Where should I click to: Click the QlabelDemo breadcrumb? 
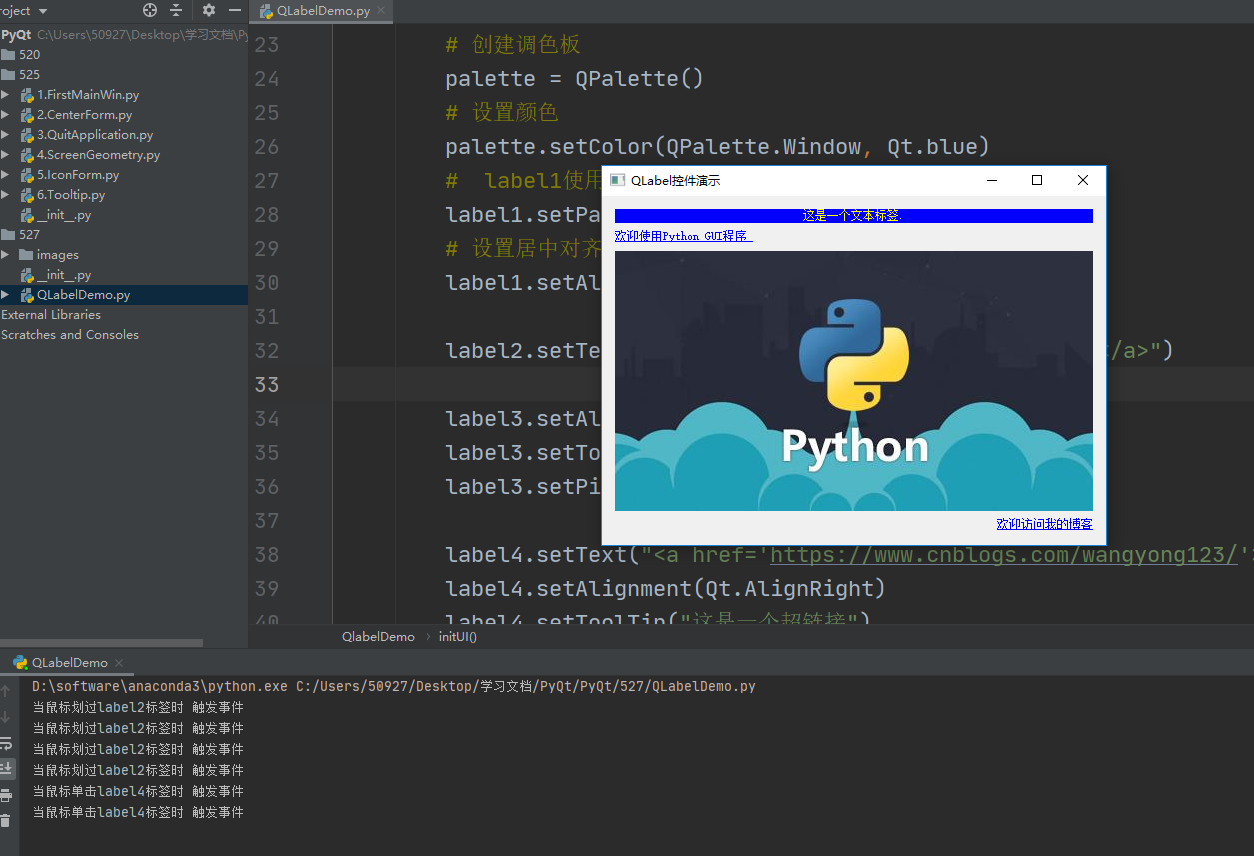point(378,637)
